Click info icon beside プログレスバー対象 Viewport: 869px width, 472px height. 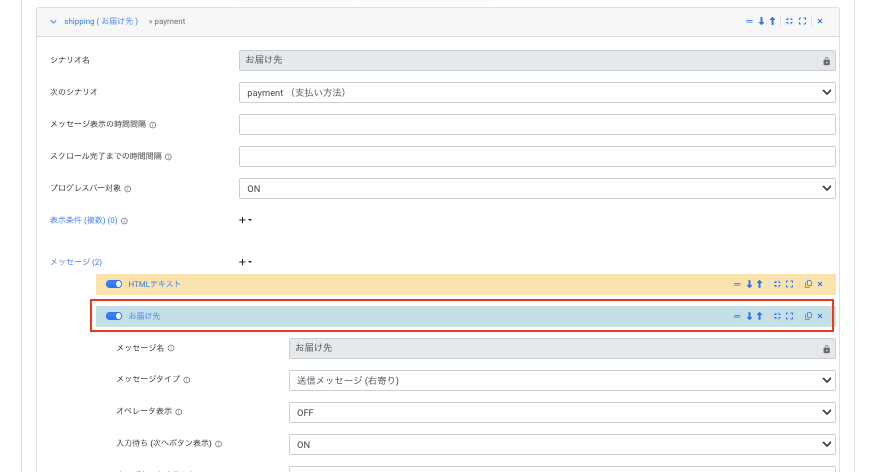point(128,188)
